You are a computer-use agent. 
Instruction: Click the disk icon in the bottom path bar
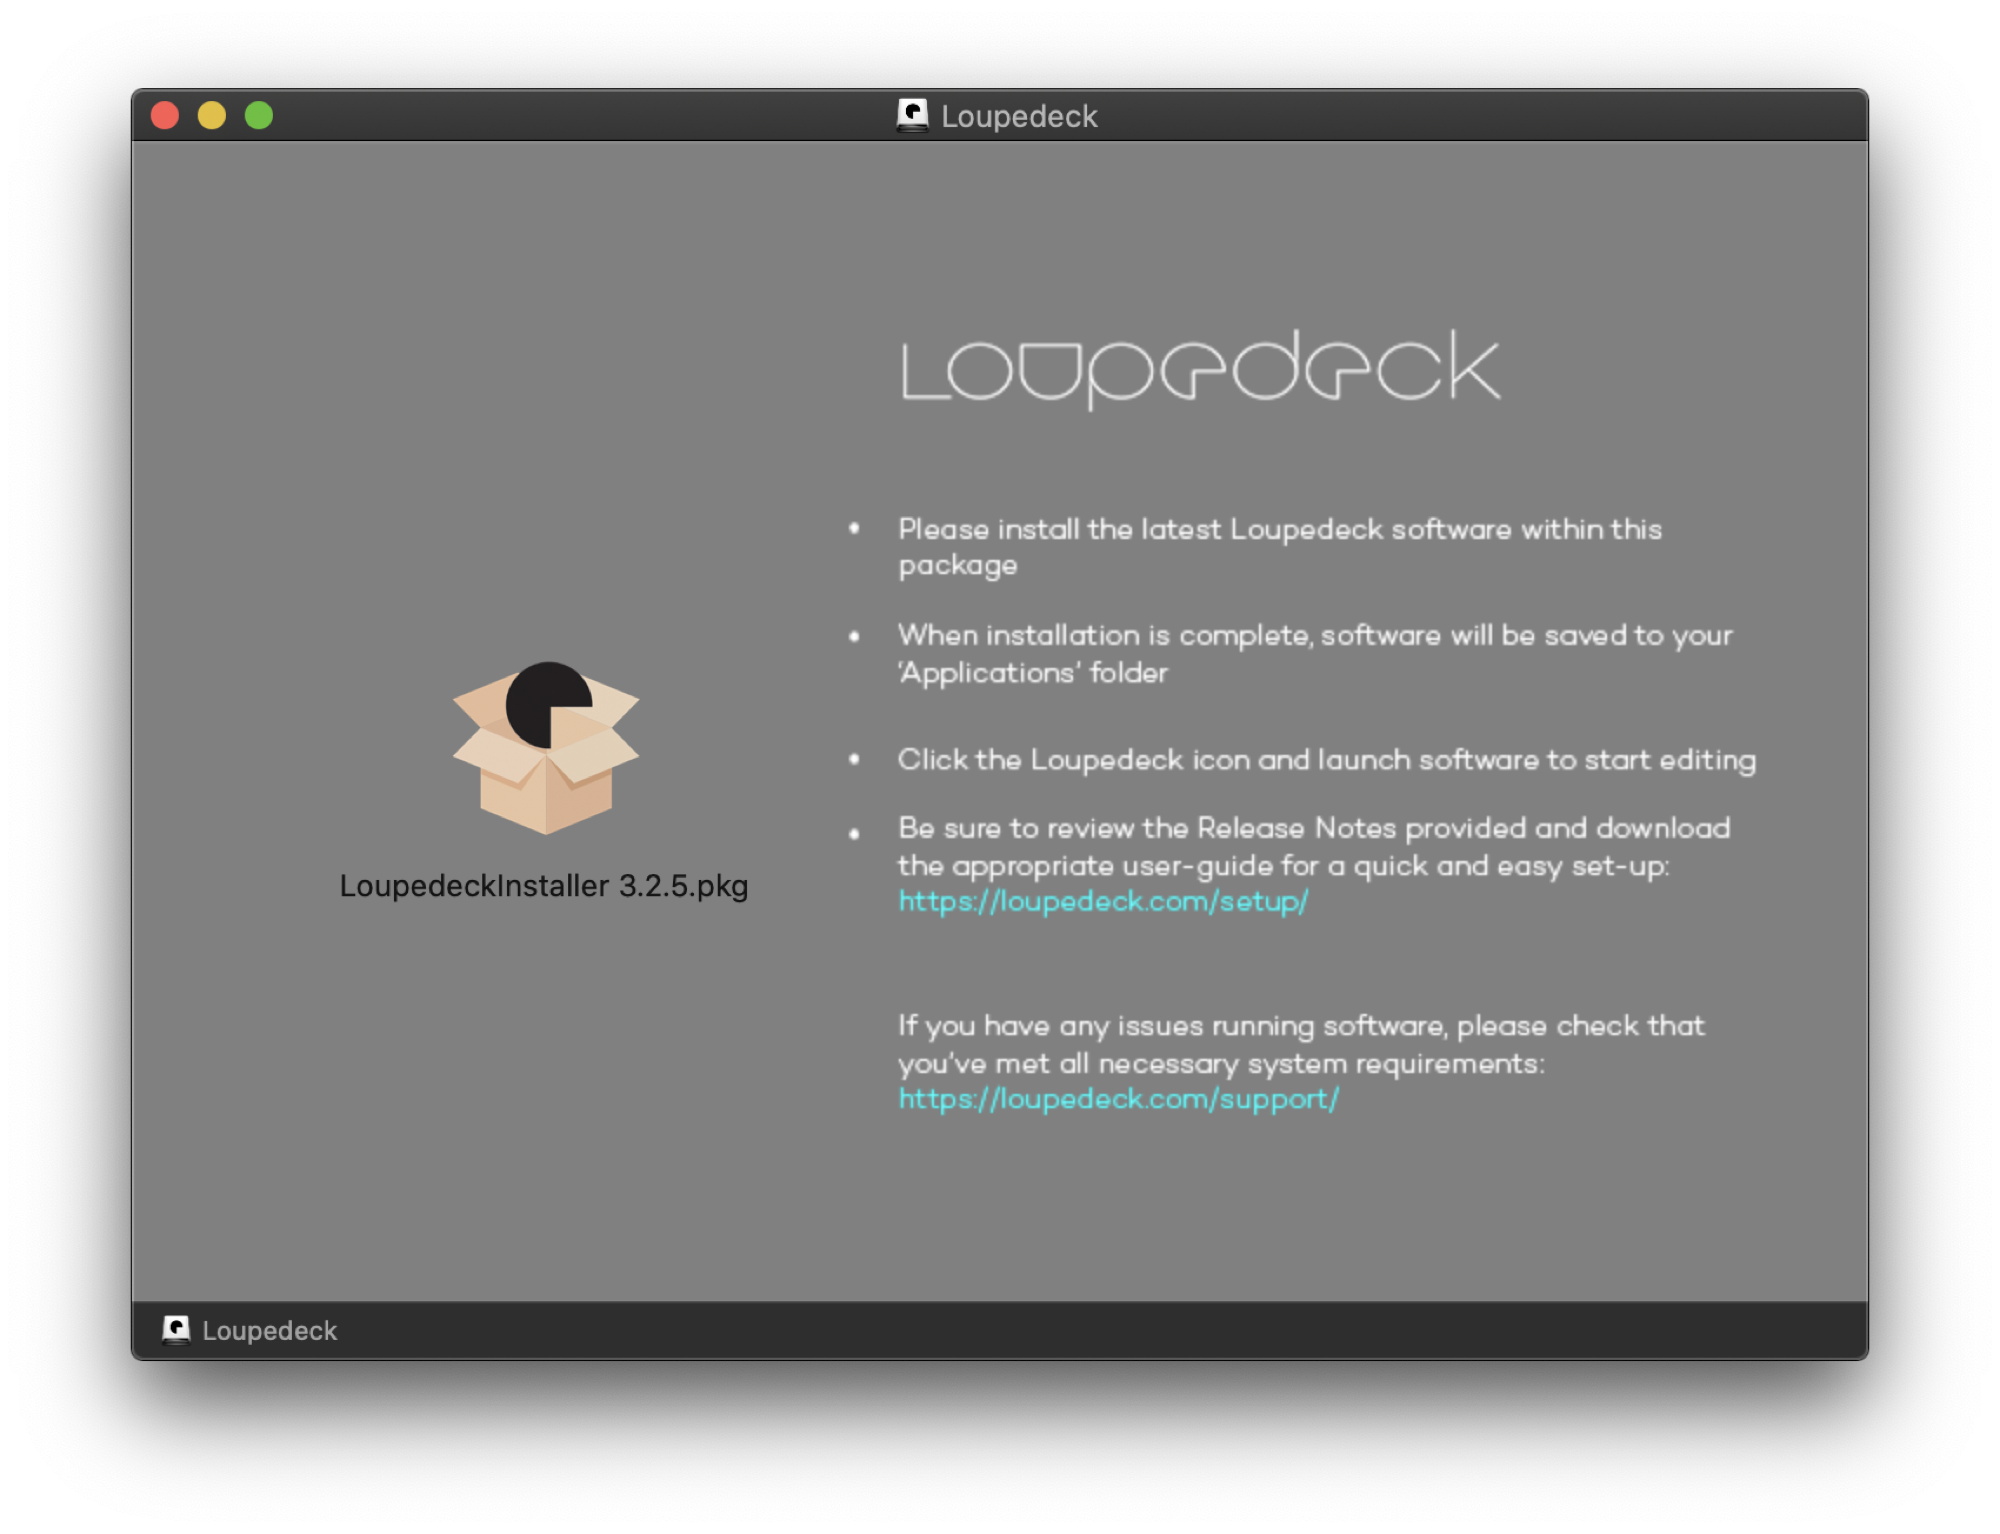[x=176, y=1330]
